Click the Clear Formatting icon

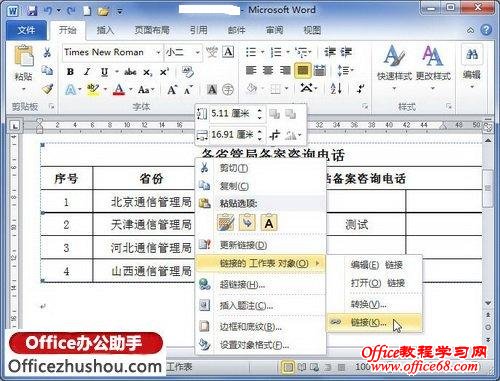(x=188, y=72)
